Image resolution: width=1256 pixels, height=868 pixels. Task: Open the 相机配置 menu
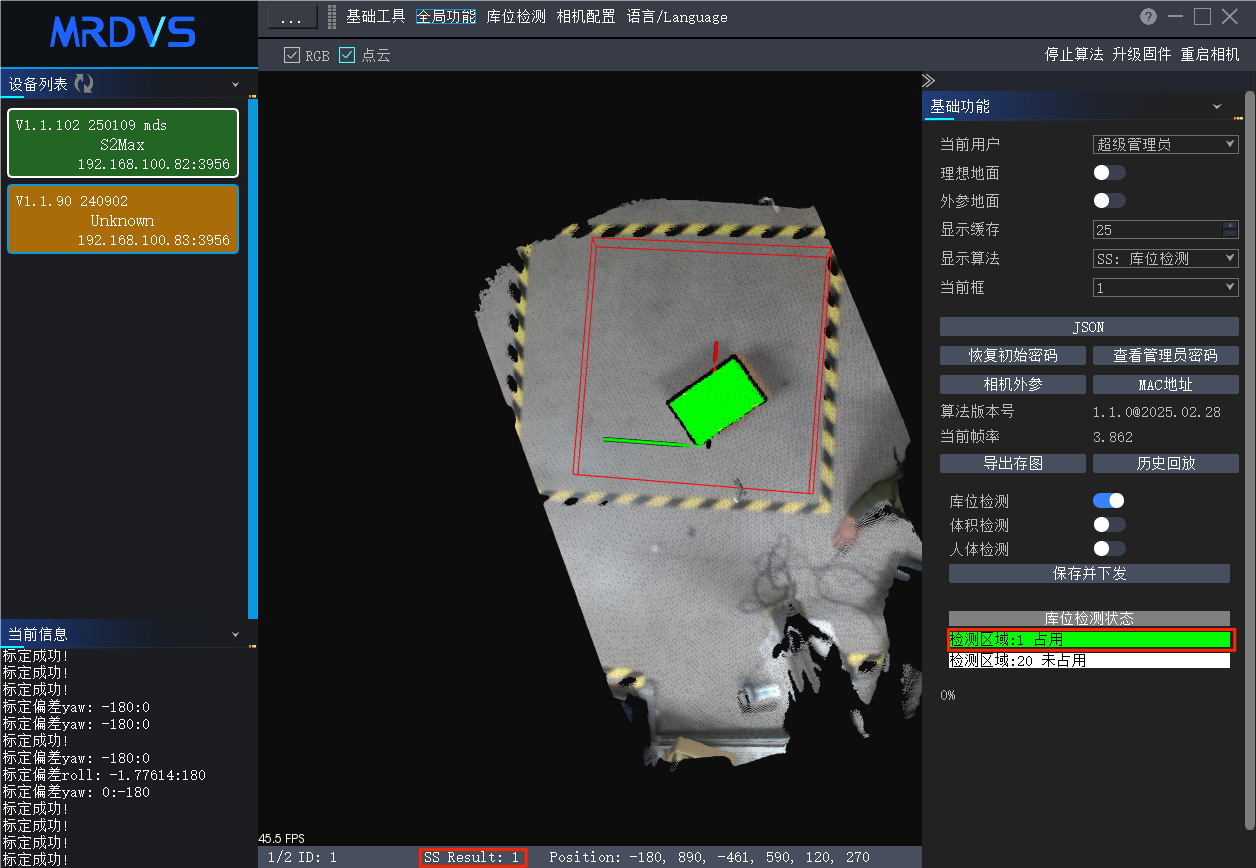(586, 17)
